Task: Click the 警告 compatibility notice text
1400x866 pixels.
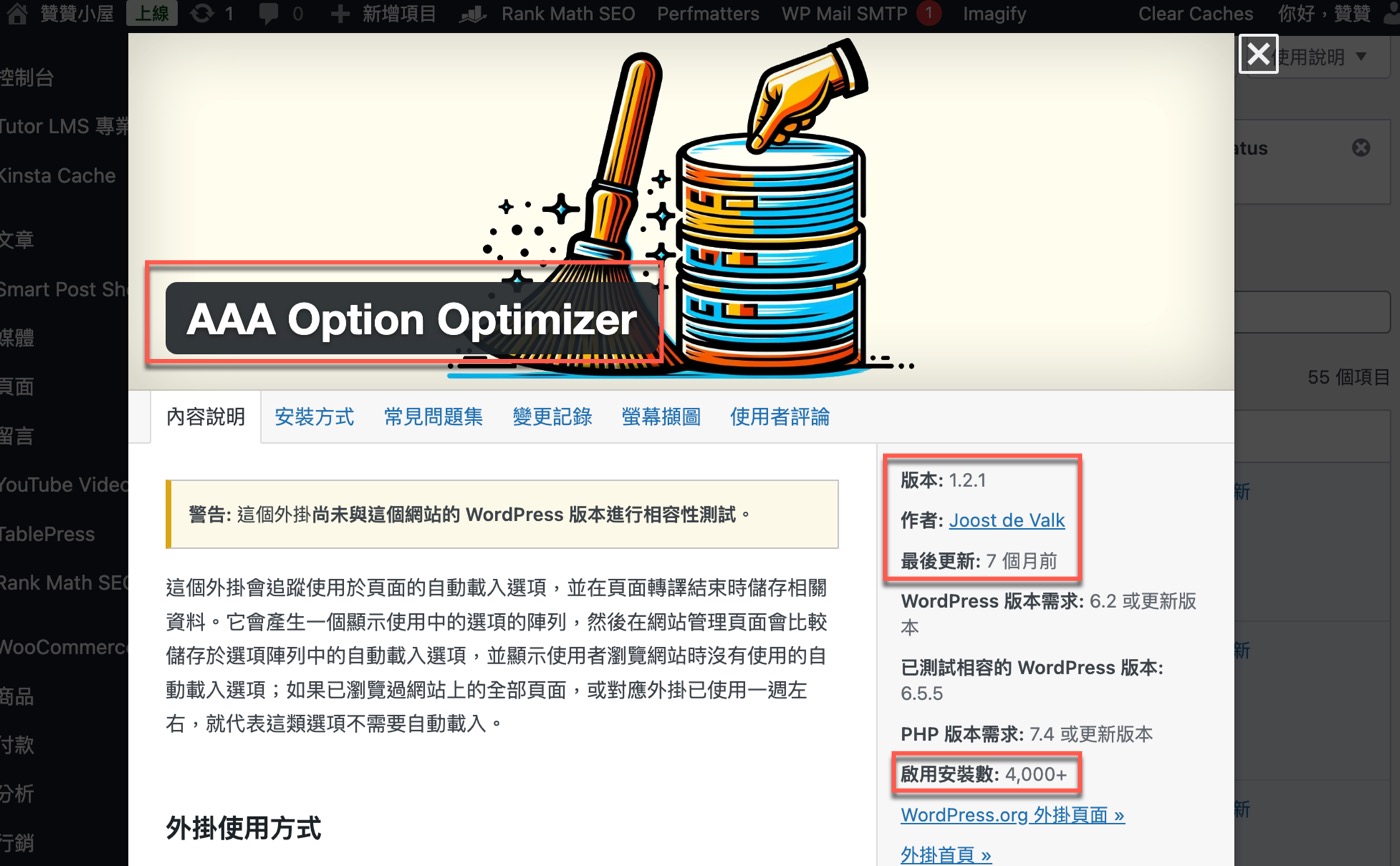Action: [469, 515]
